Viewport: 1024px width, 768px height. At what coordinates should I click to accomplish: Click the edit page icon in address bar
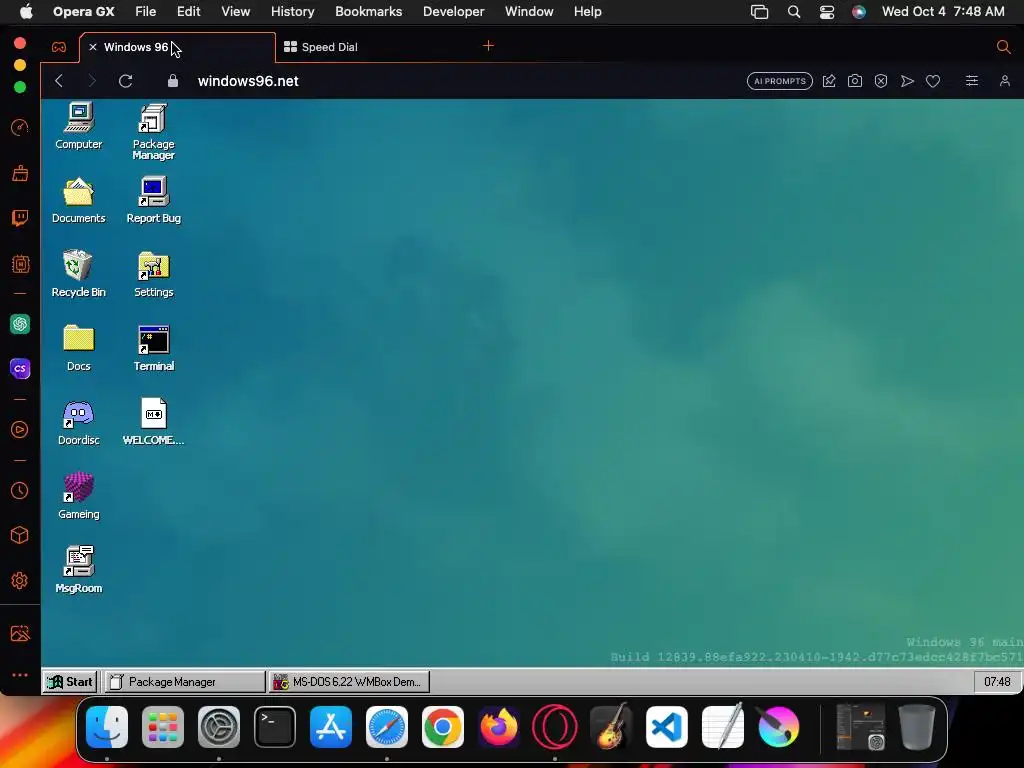(829, 81)
